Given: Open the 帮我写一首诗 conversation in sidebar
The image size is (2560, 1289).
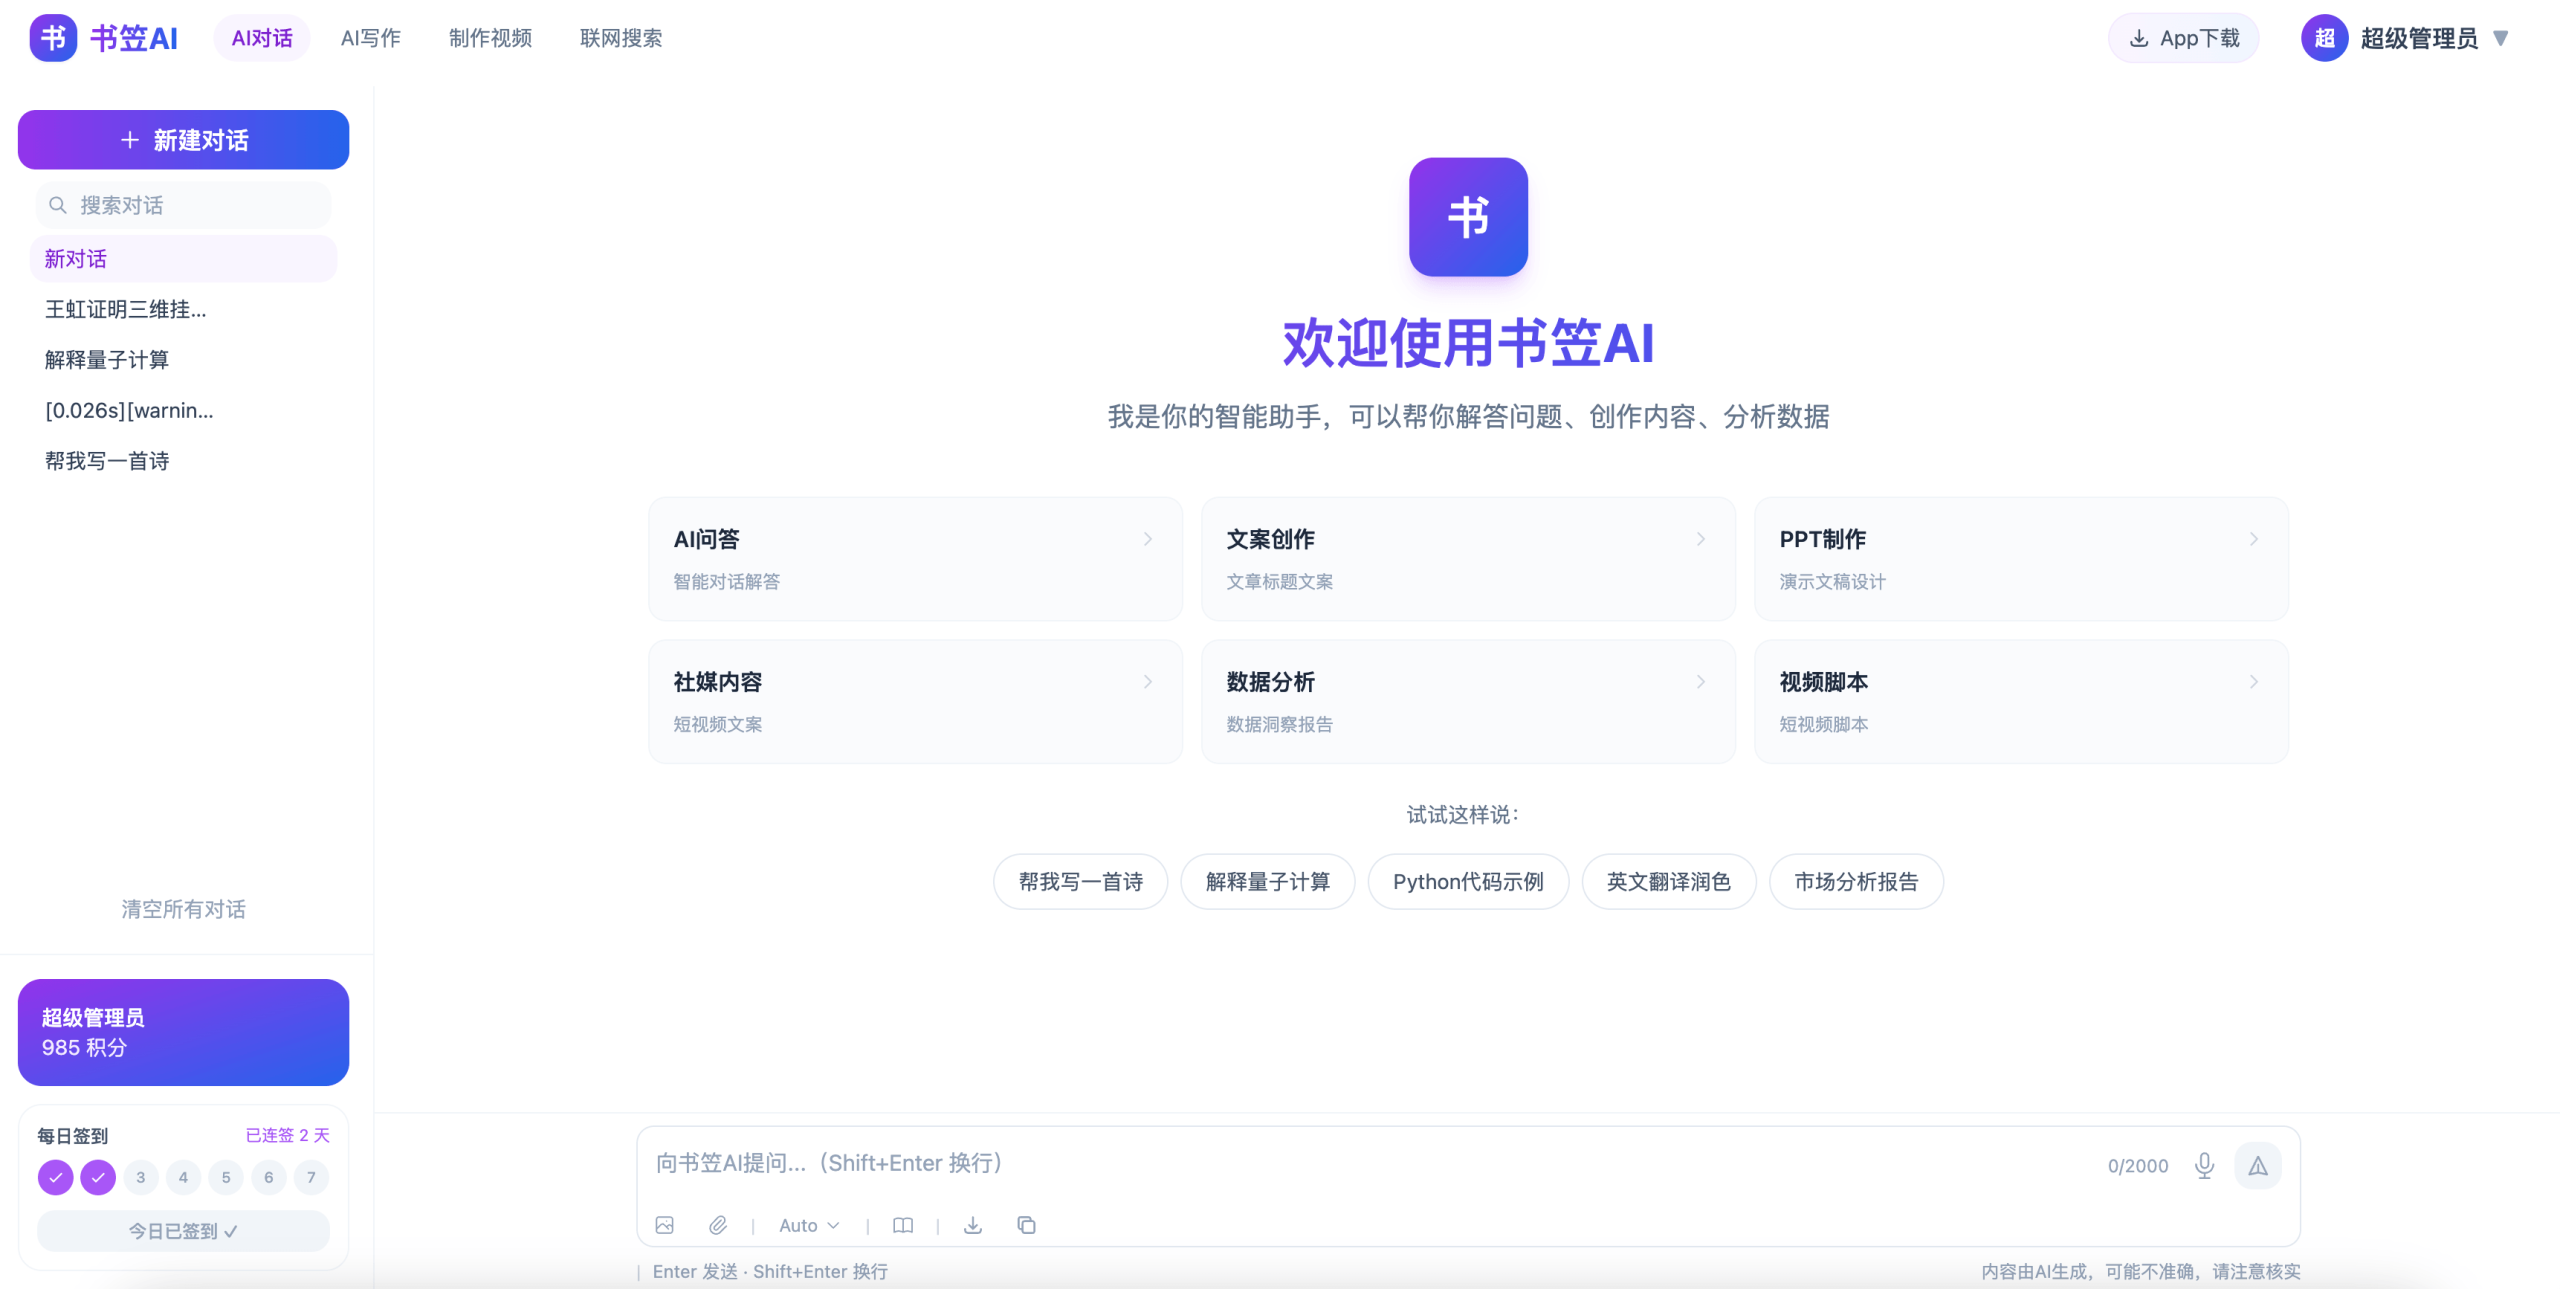Looking at the screenshot, I should click(x=183, y=461).
